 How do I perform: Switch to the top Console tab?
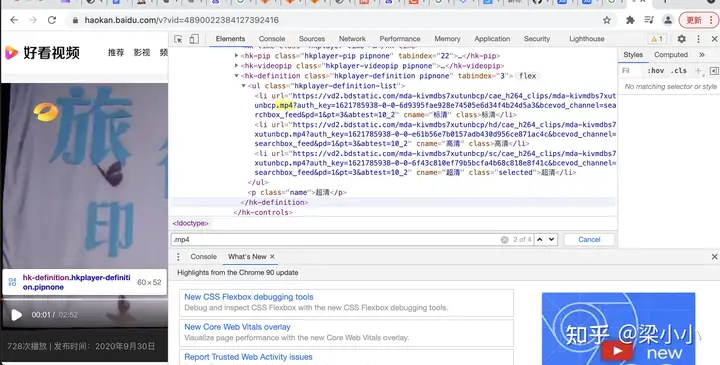point(272,39)
